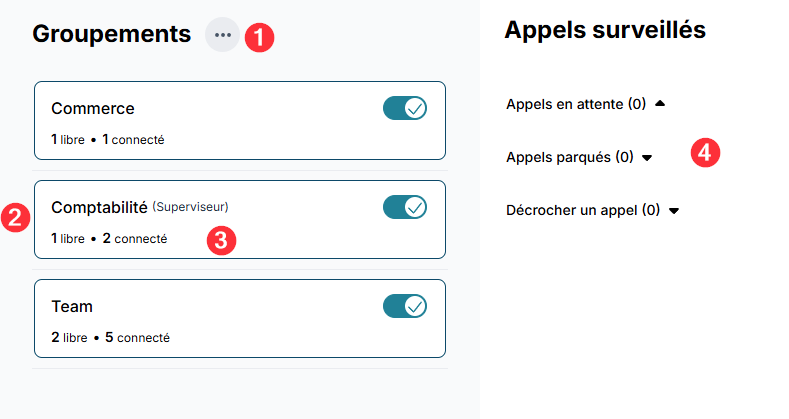Click Team's 2 libre 5 connecté status
Screen dimensions: 789x419
110,338
